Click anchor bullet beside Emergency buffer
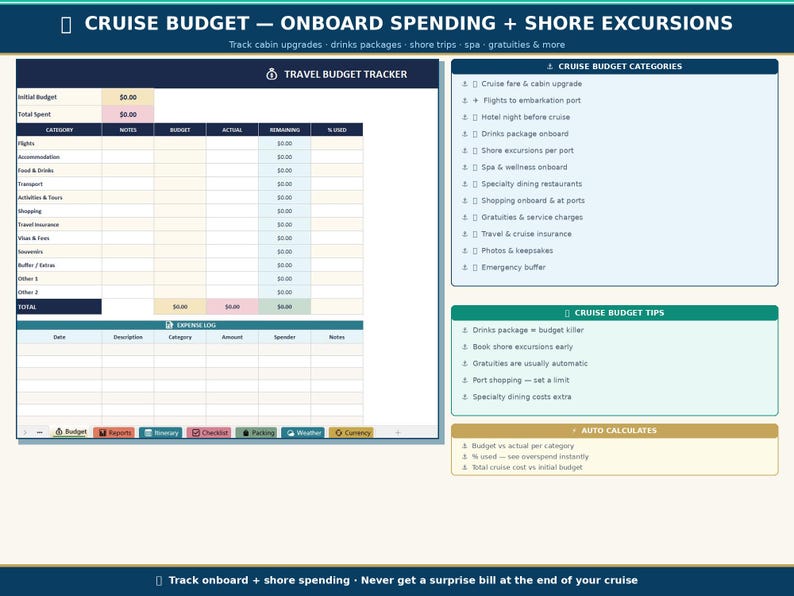 pos(465,267)
